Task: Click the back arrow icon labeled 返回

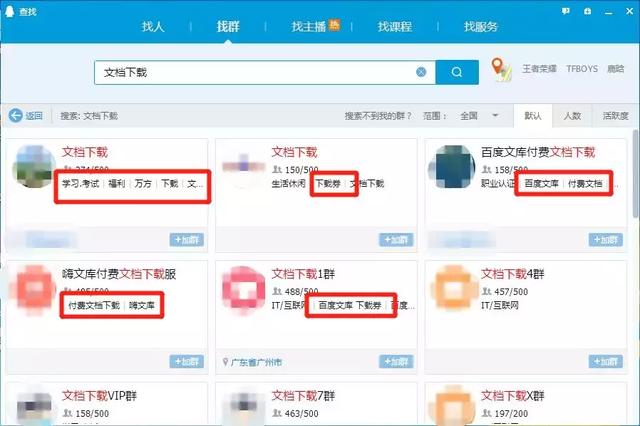Action: tap(16, 116)
